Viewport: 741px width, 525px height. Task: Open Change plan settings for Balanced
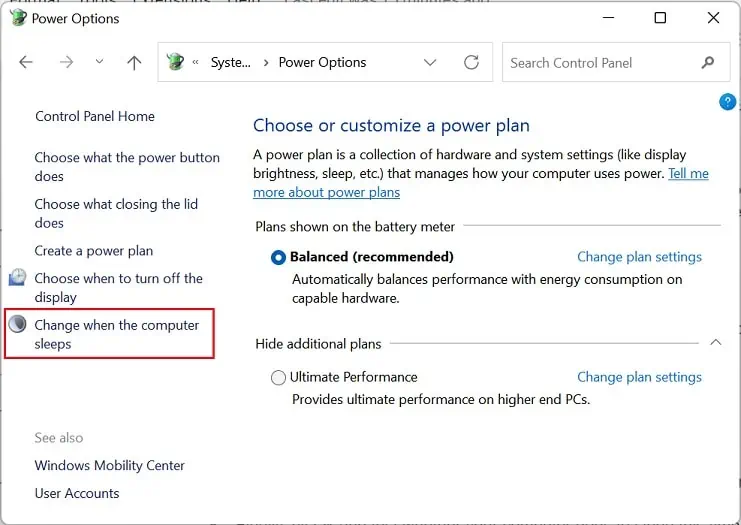click(x=639, y=257)
